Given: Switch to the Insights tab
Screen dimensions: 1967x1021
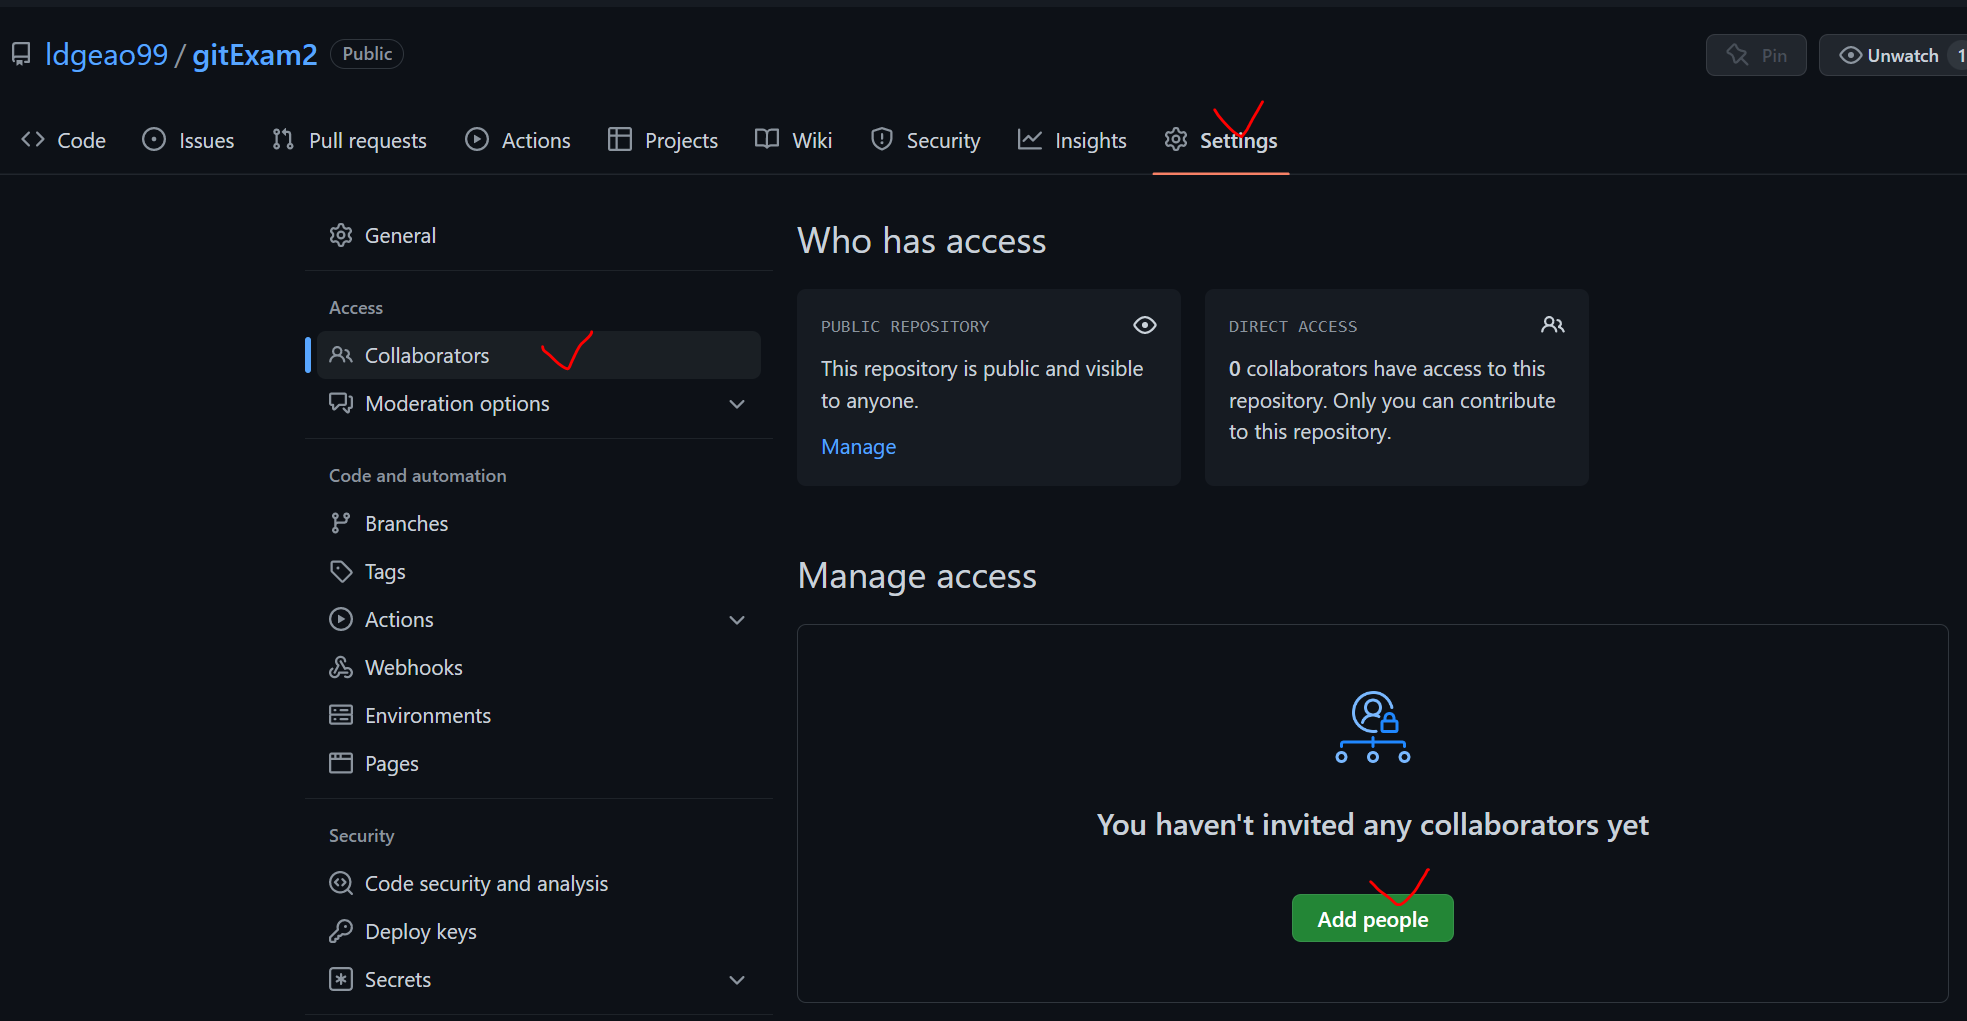Looking at the screenshot, I should [x=1072, y=140].
